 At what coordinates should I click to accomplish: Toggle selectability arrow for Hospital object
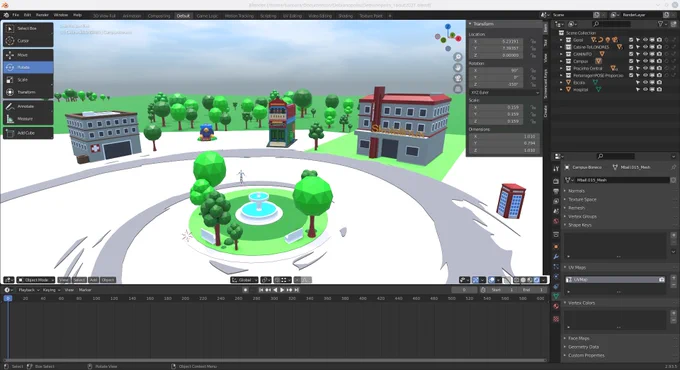tap(638, 89)
